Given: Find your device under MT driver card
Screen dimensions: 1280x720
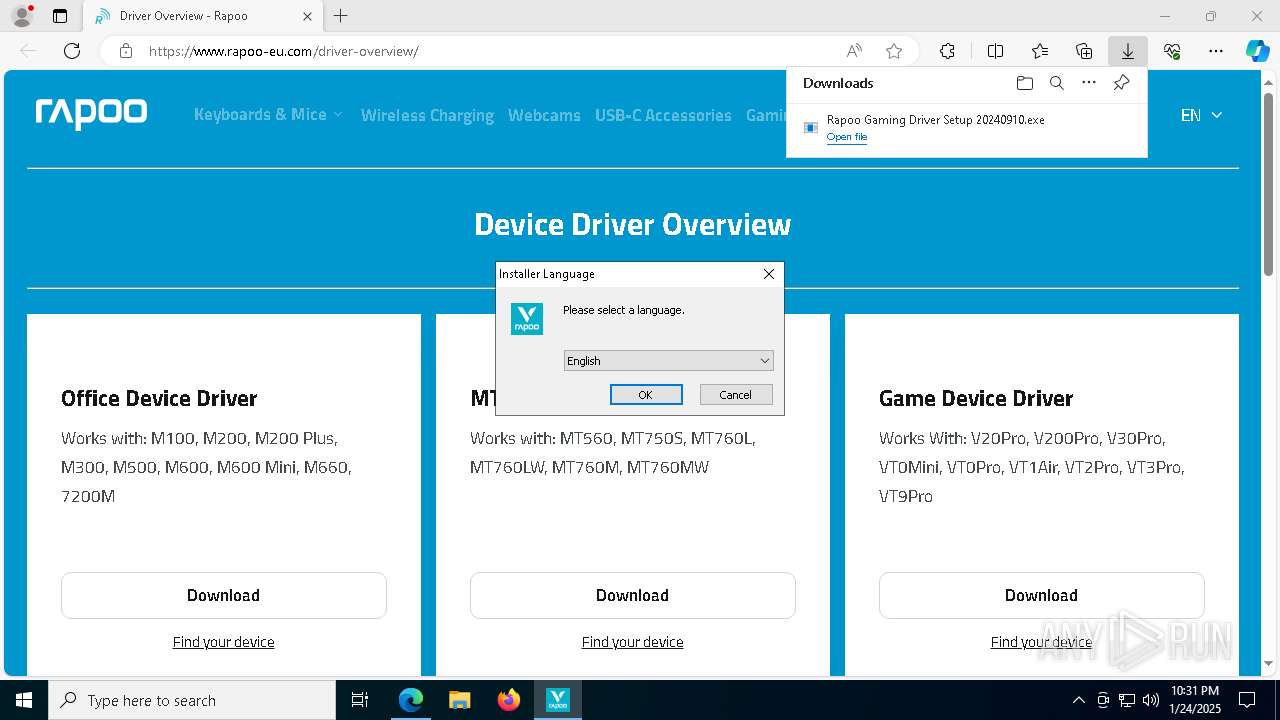Looking at the screenshot, I should pos(633,642).
